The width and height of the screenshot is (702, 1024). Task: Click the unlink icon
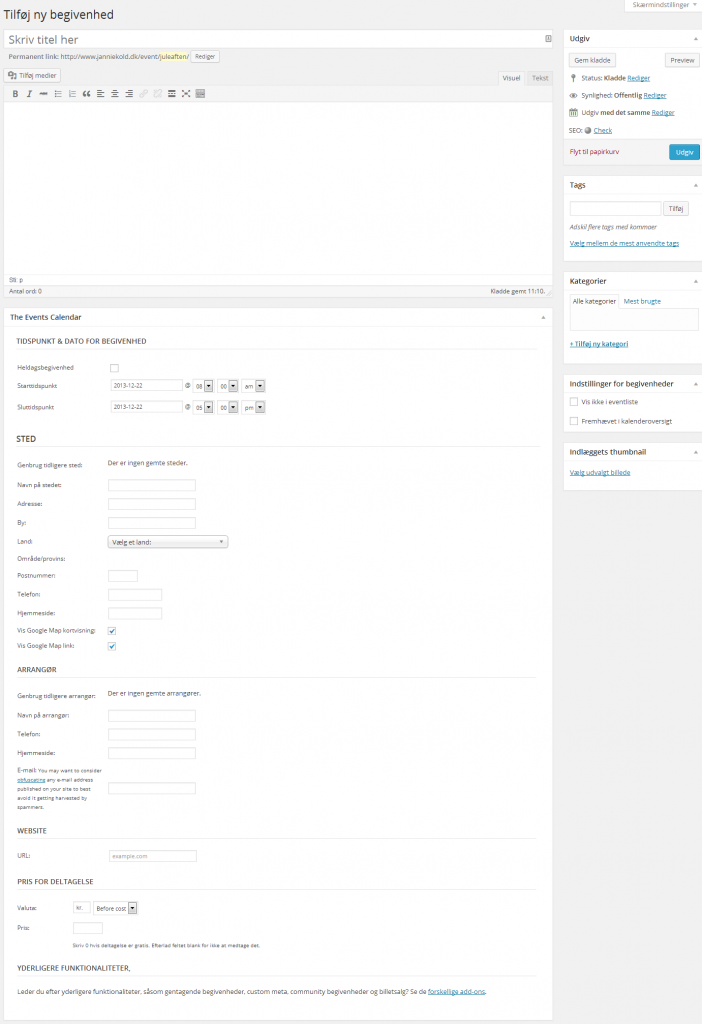click(x=157, y=94)
